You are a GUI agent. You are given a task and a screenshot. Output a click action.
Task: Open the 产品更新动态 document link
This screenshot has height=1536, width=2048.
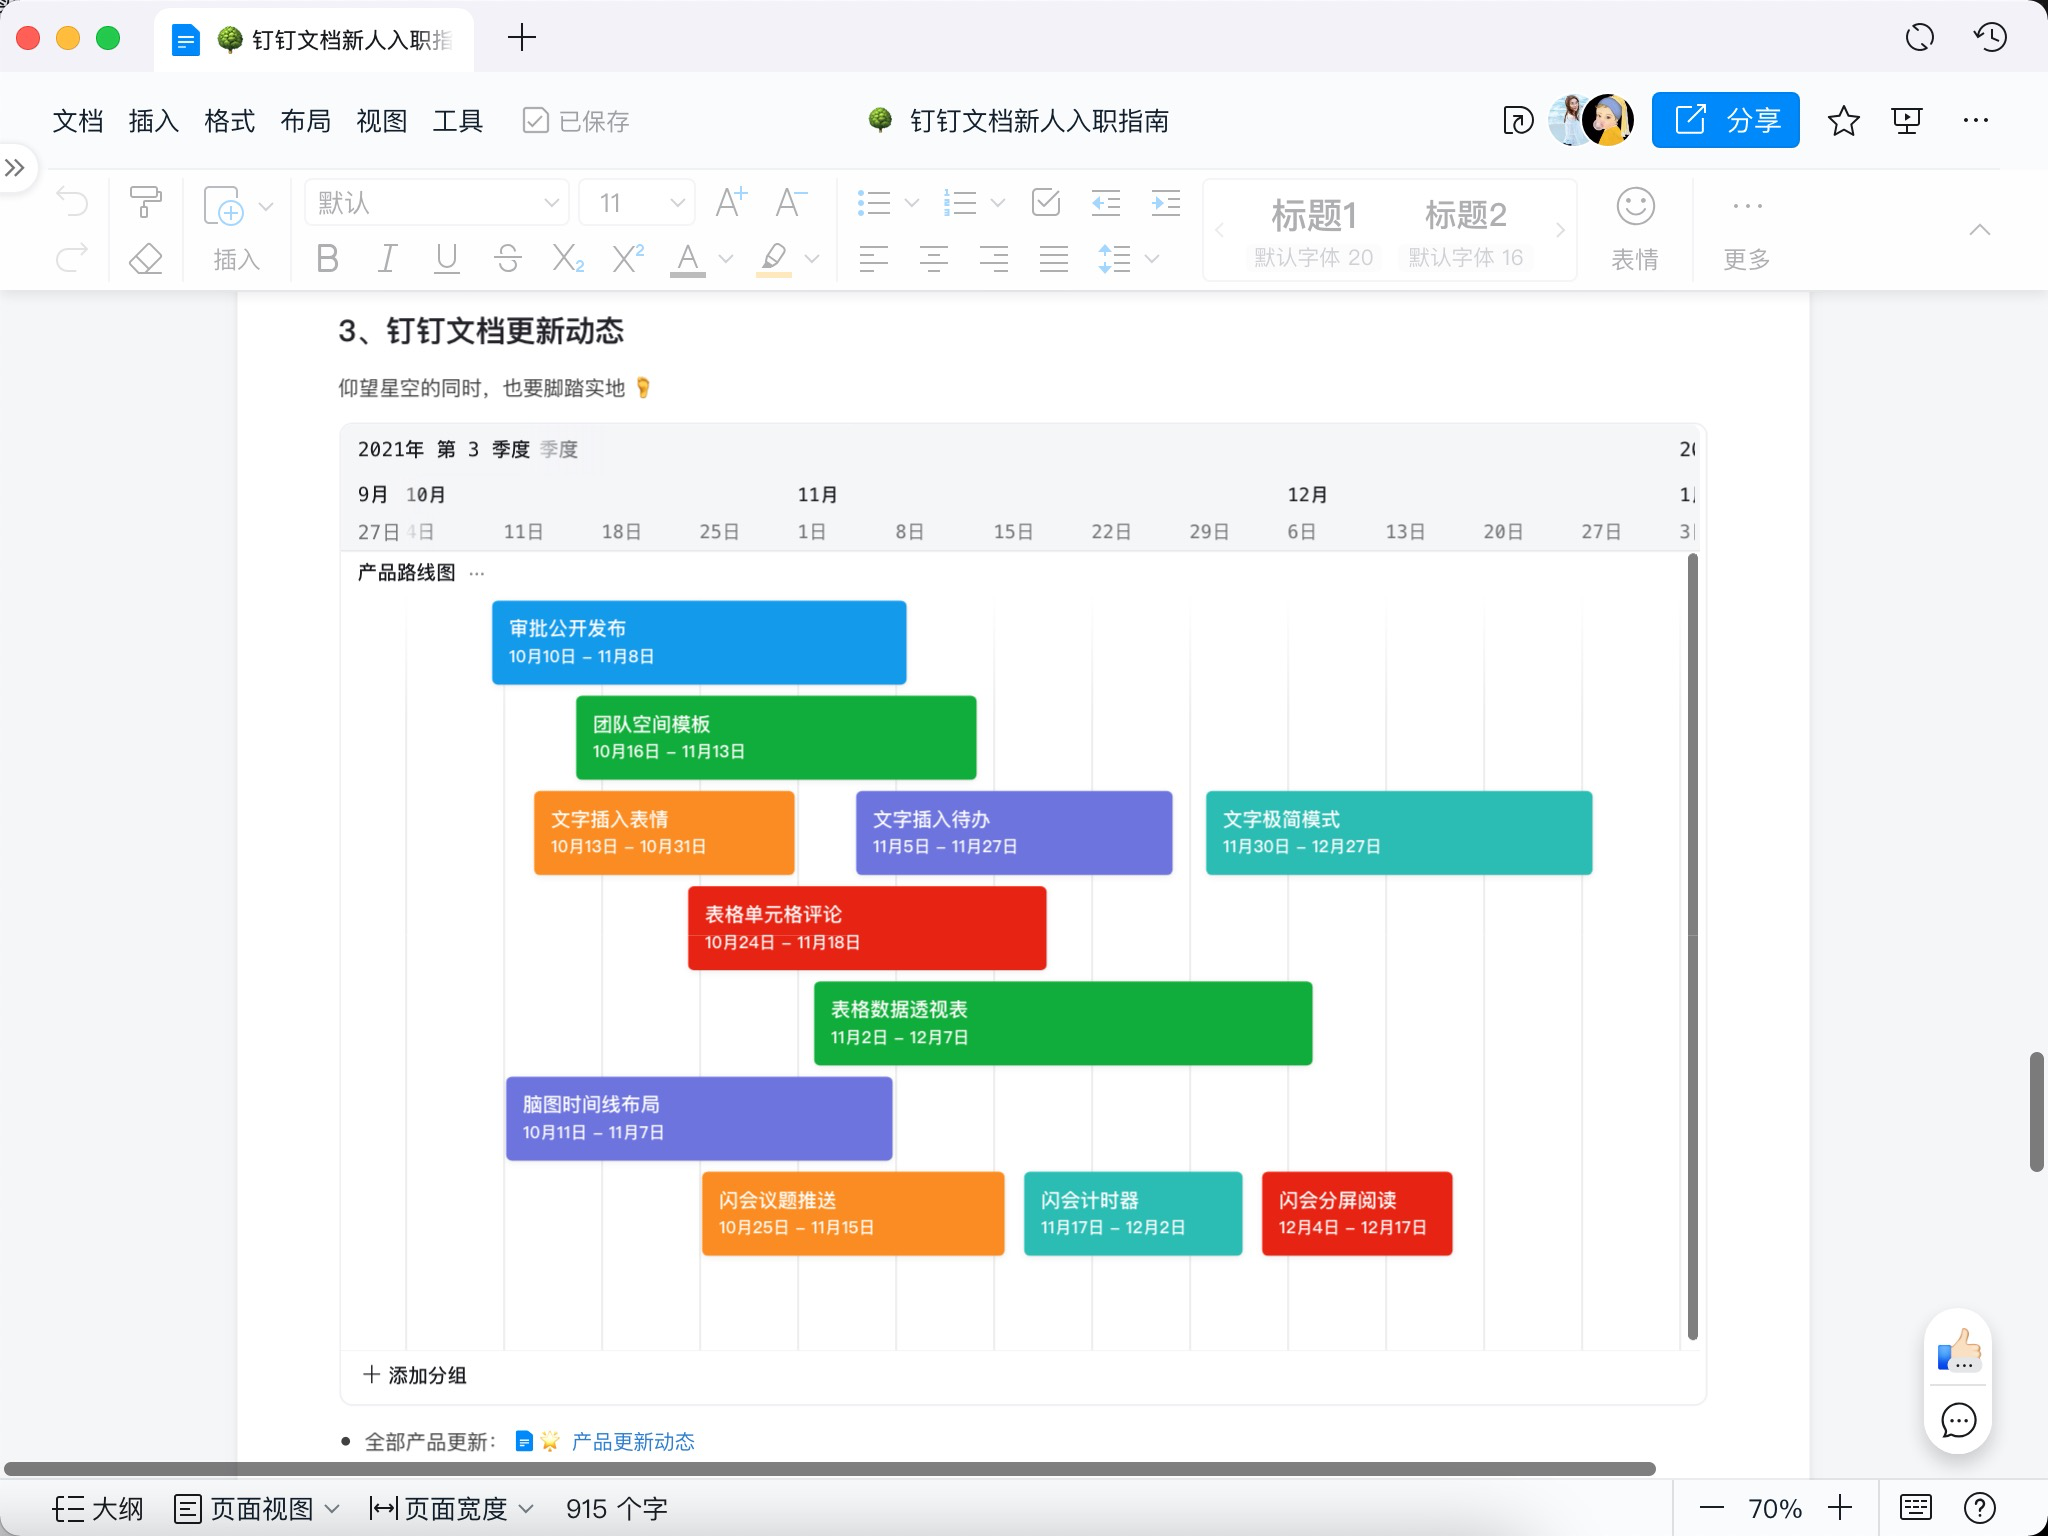(633, 1441)
